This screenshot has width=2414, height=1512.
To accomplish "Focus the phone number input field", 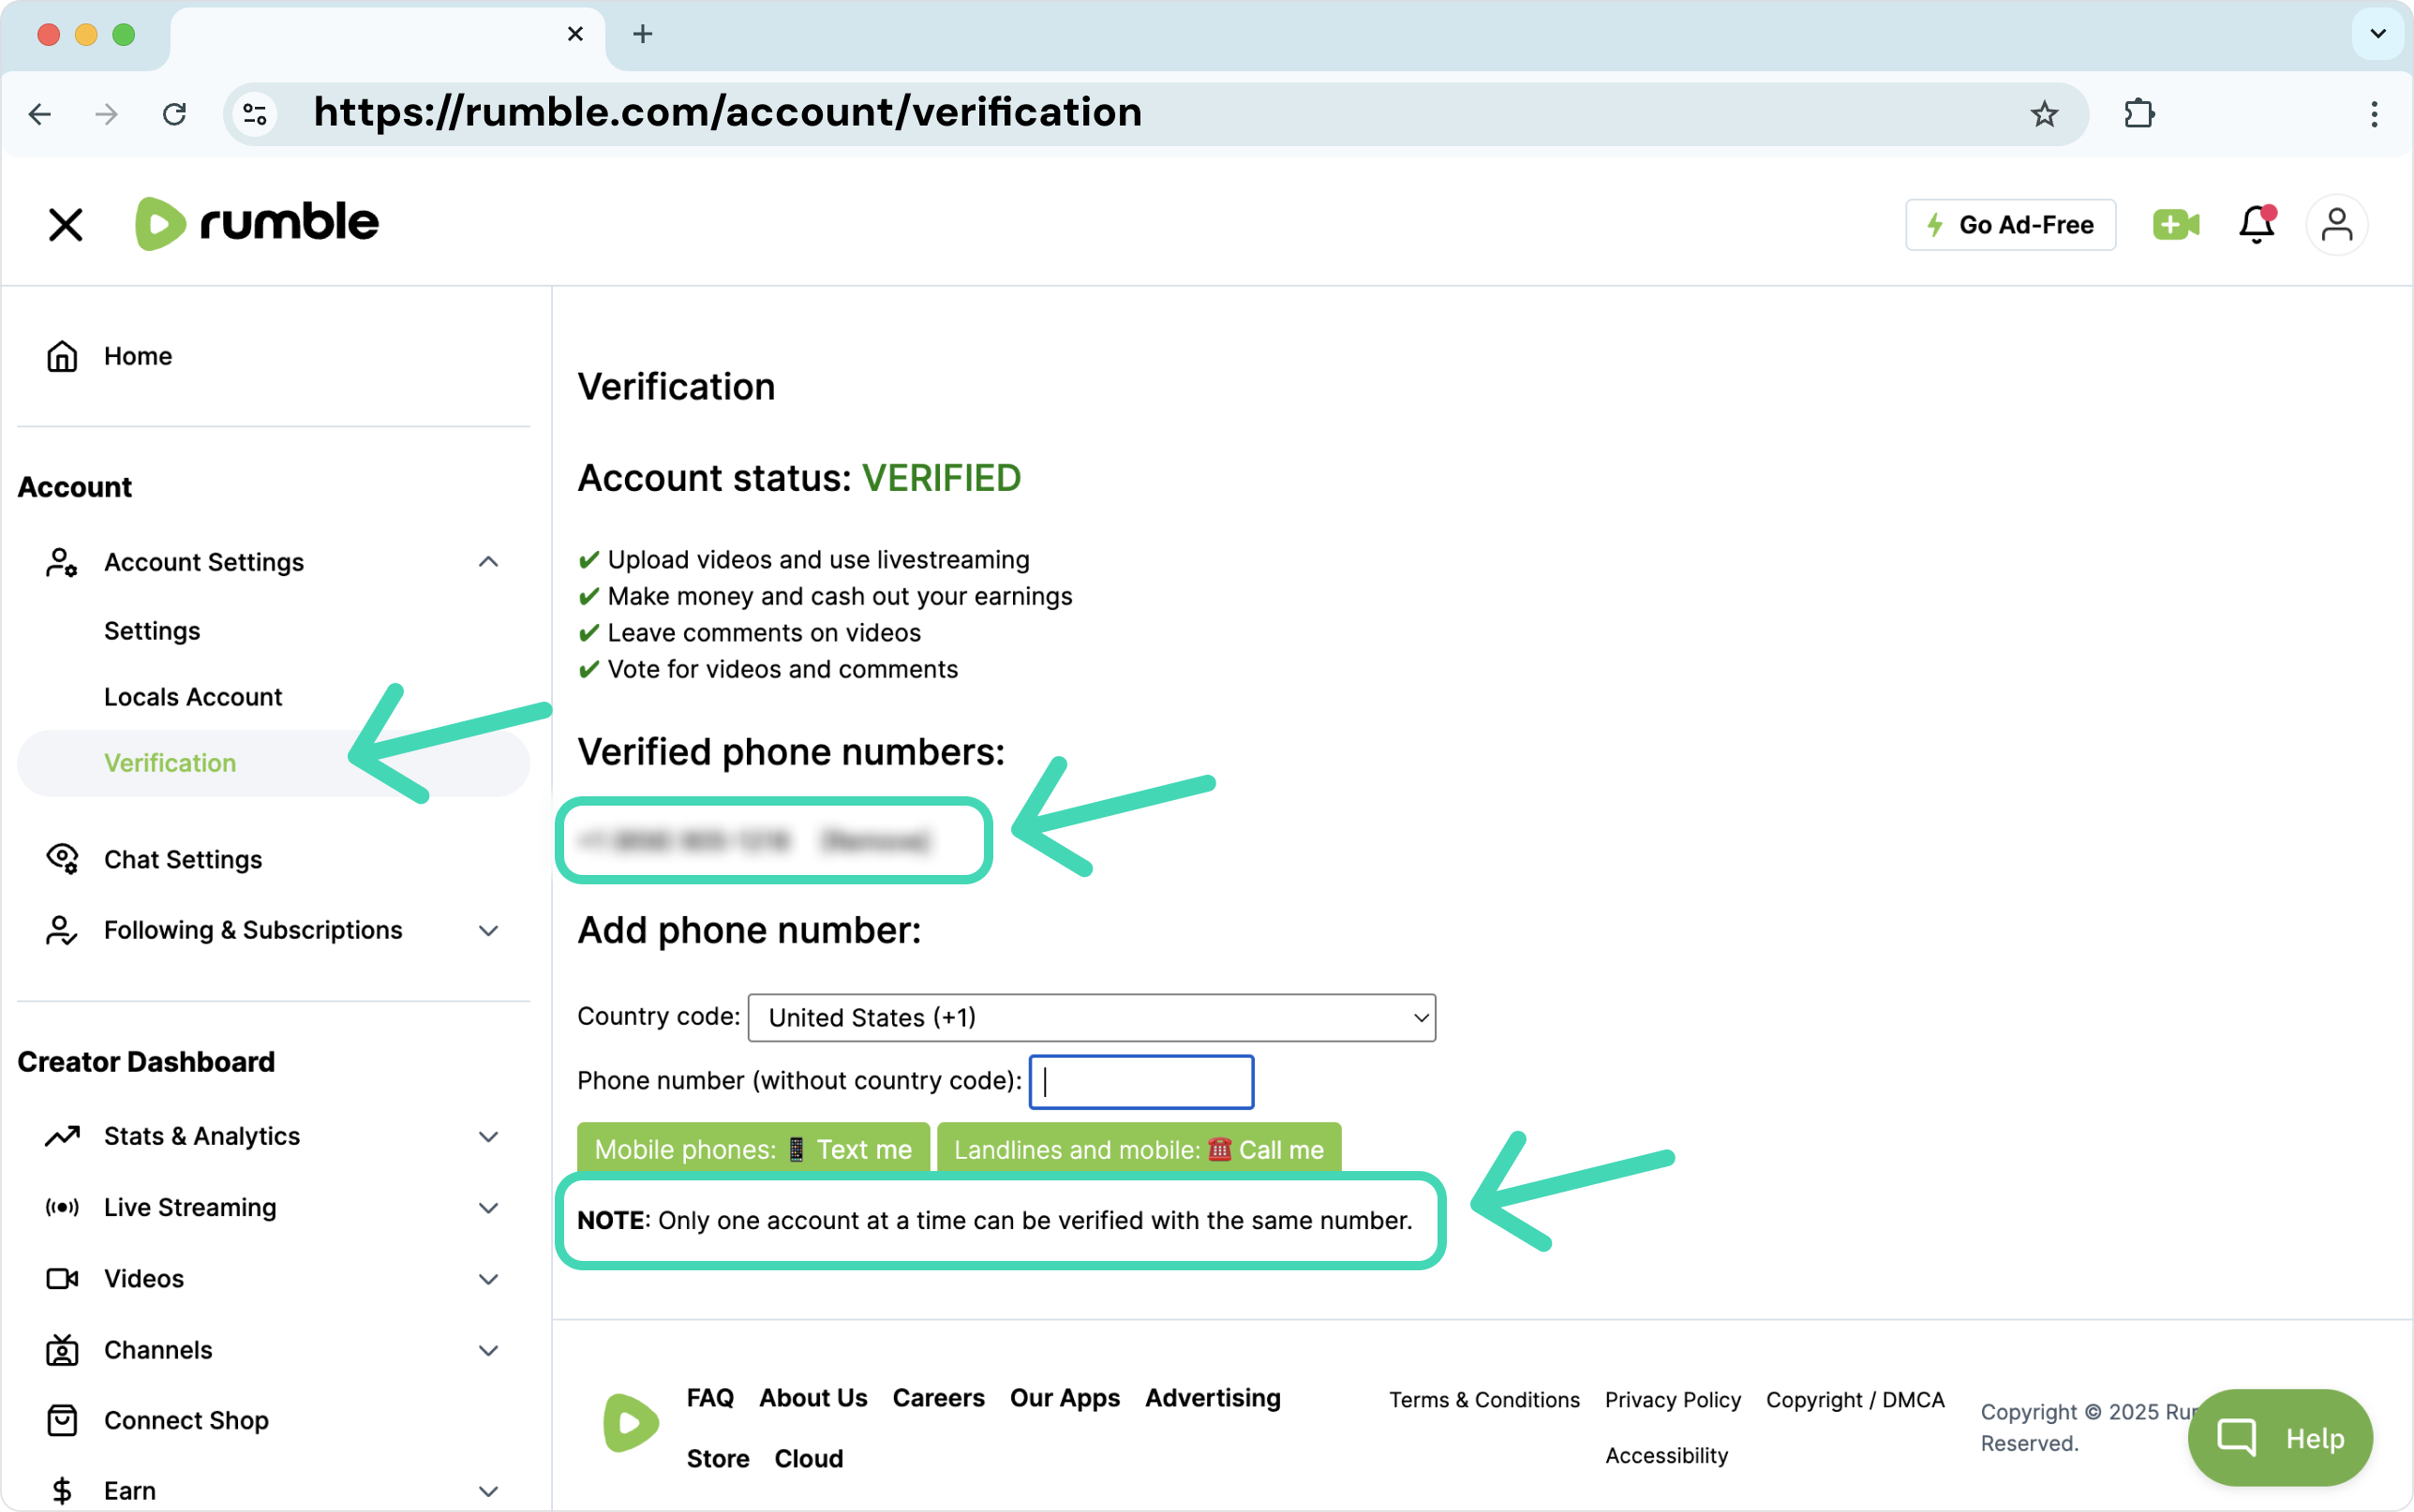I will point(1141,1081).
